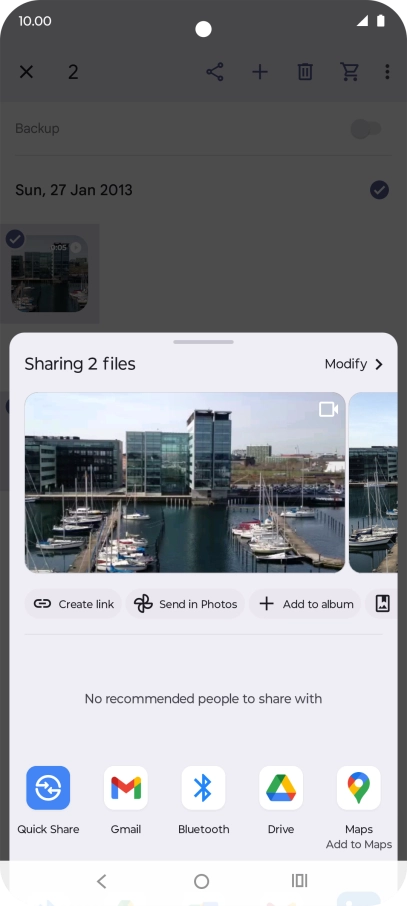Tap the share icon in top toolbar
Screen dimensions: 407x906
tap(214, 72)
